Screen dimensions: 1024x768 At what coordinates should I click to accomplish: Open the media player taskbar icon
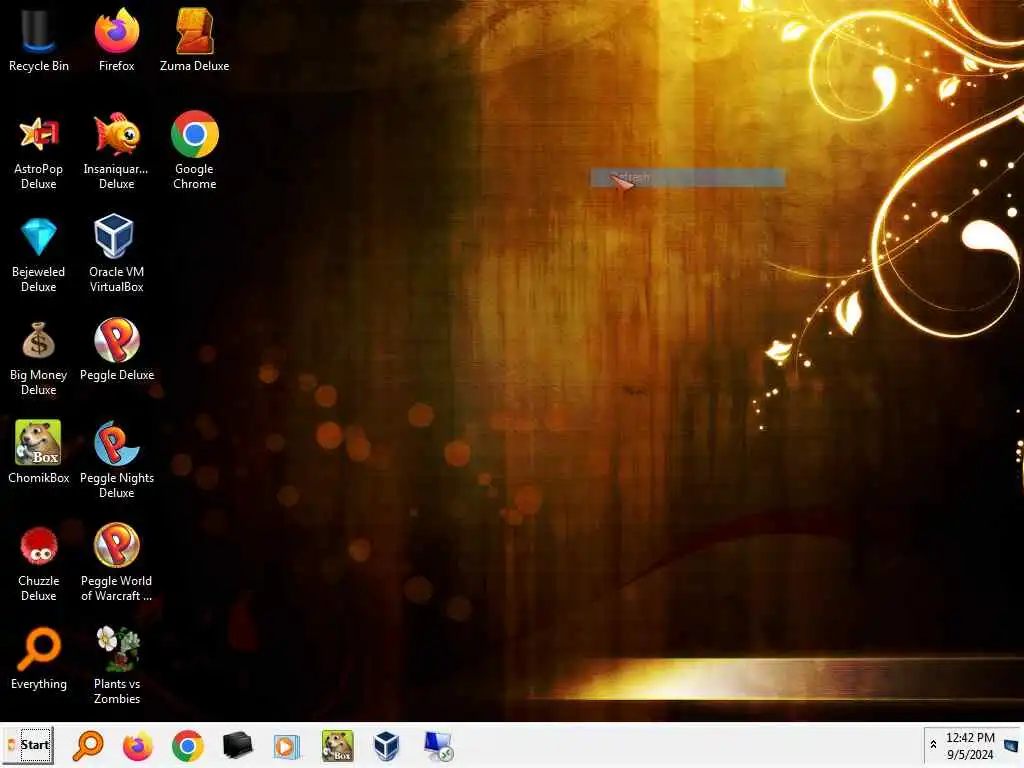pos(286,746)
